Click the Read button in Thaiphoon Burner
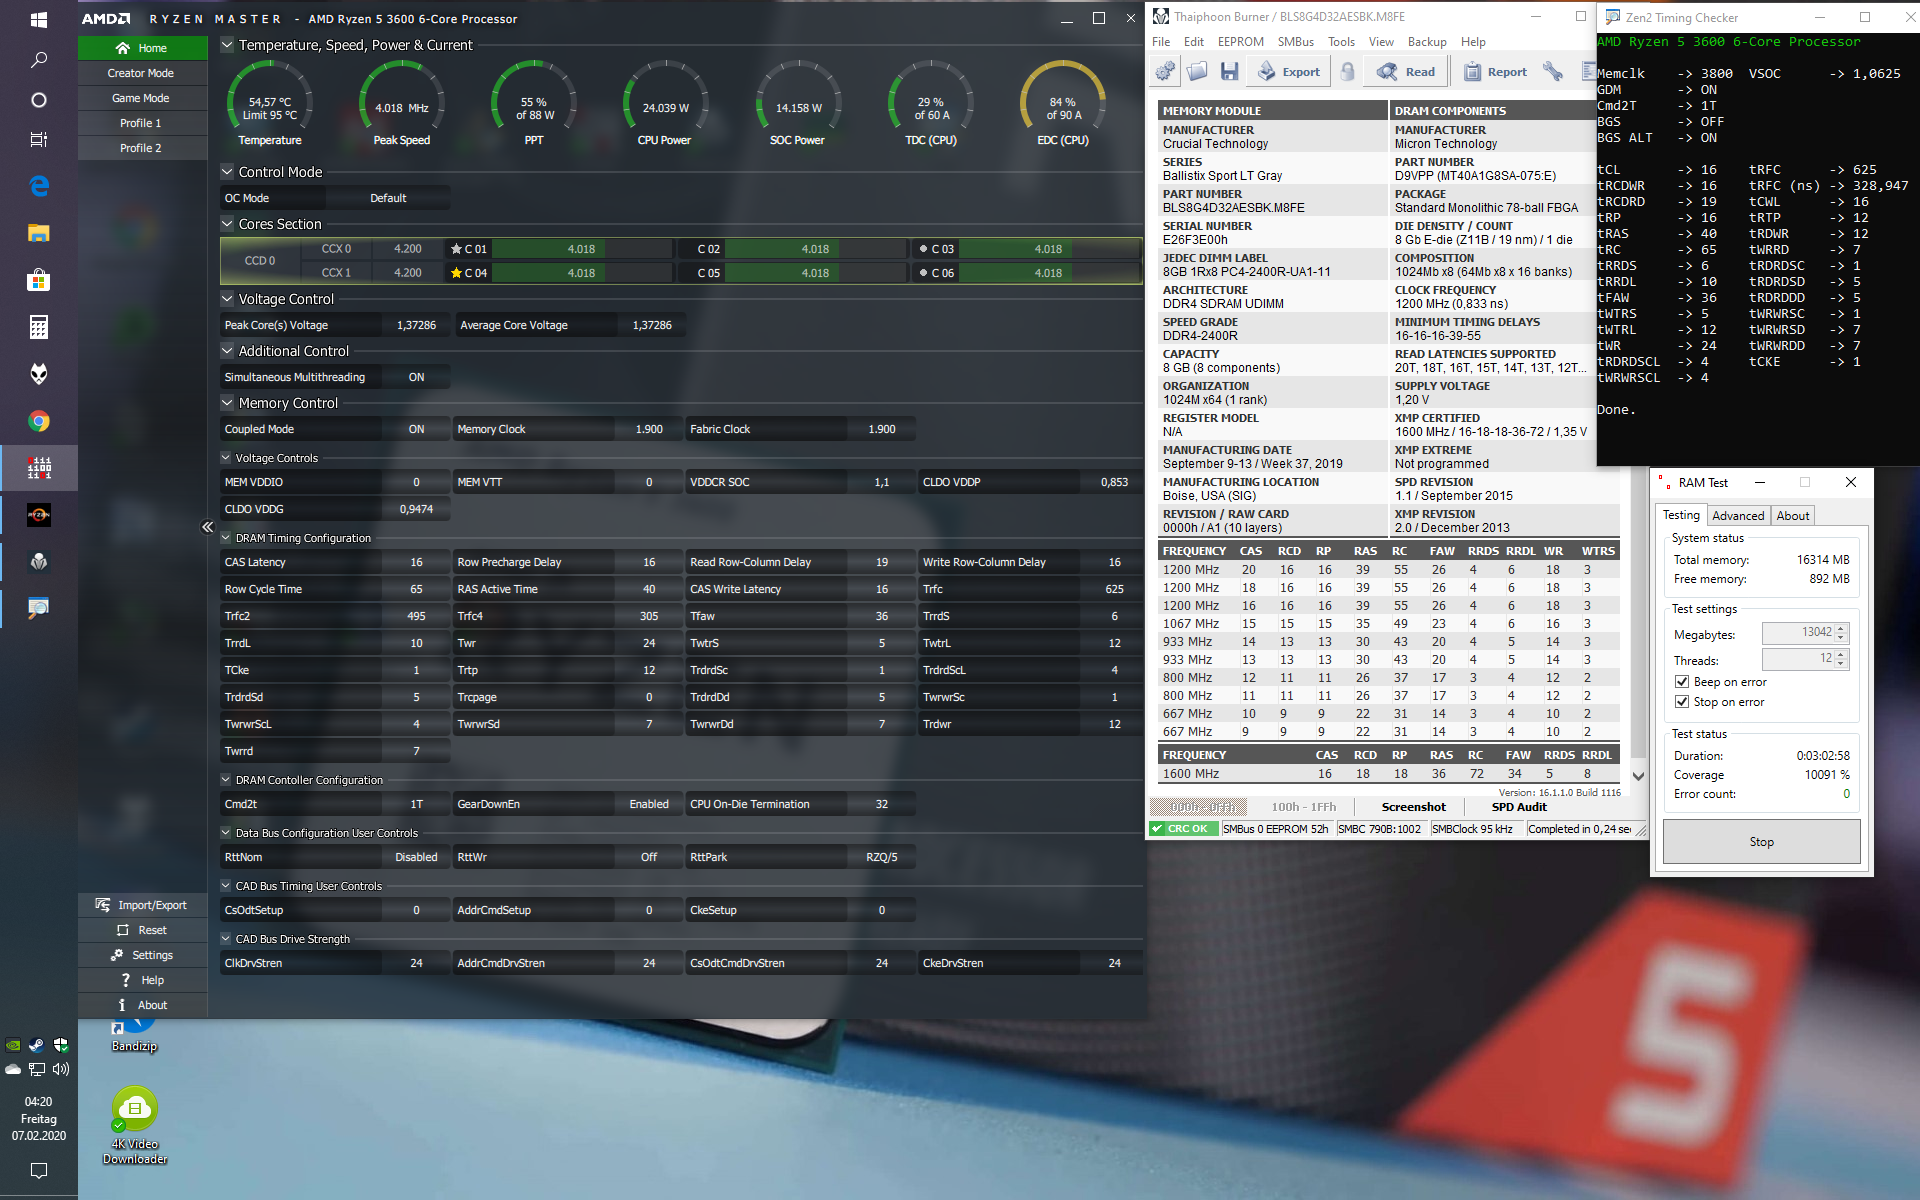1920x1200 pixels. coord(1406,72)
